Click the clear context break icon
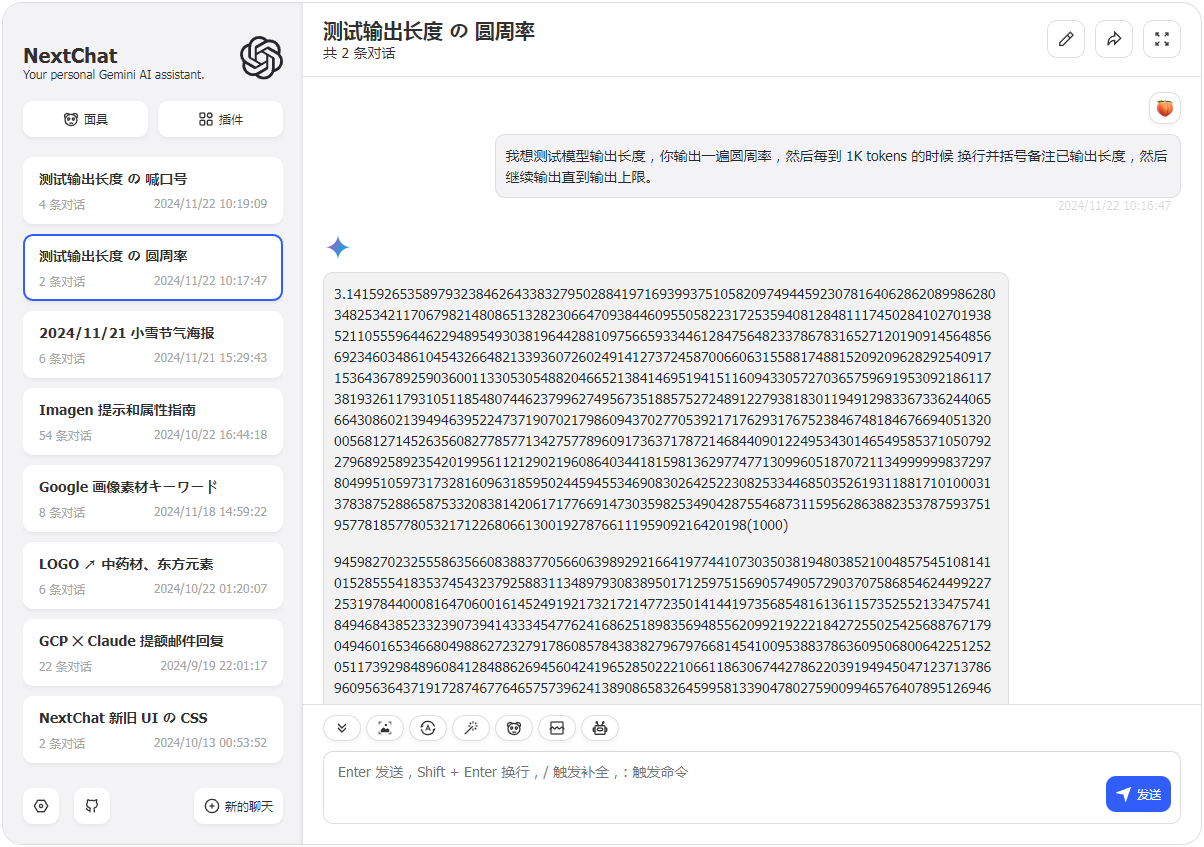The width and height of the screenshot is (1204, 847). [557, 728]
